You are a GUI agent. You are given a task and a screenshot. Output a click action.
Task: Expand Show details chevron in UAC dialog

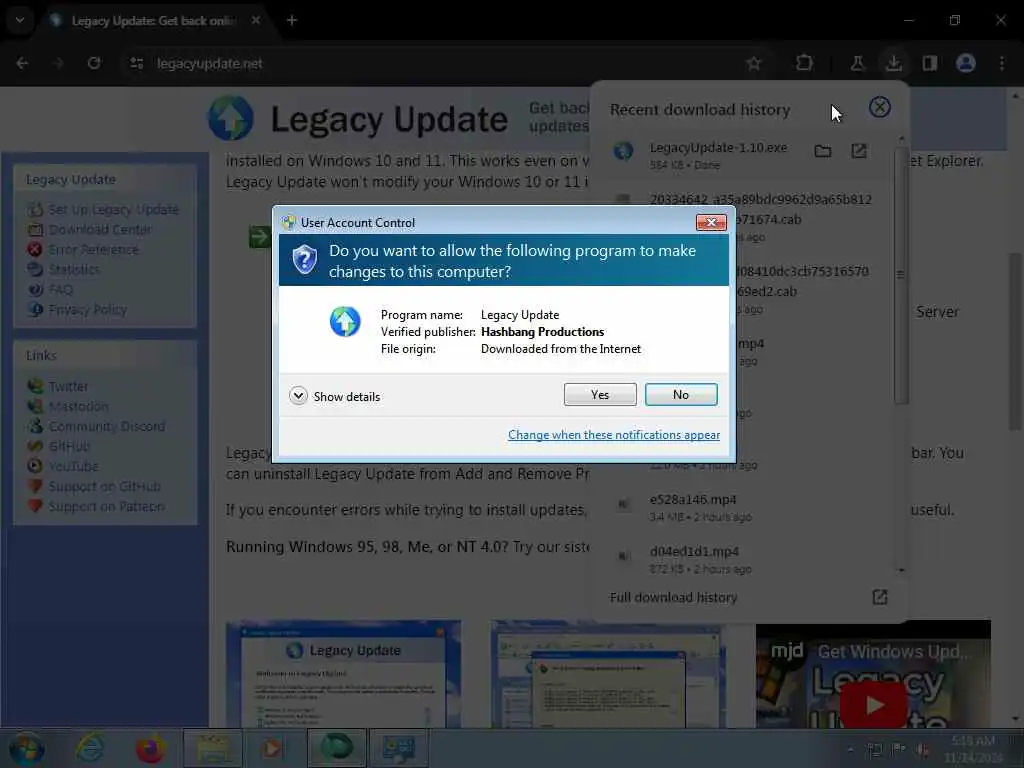tap(298, 396)
